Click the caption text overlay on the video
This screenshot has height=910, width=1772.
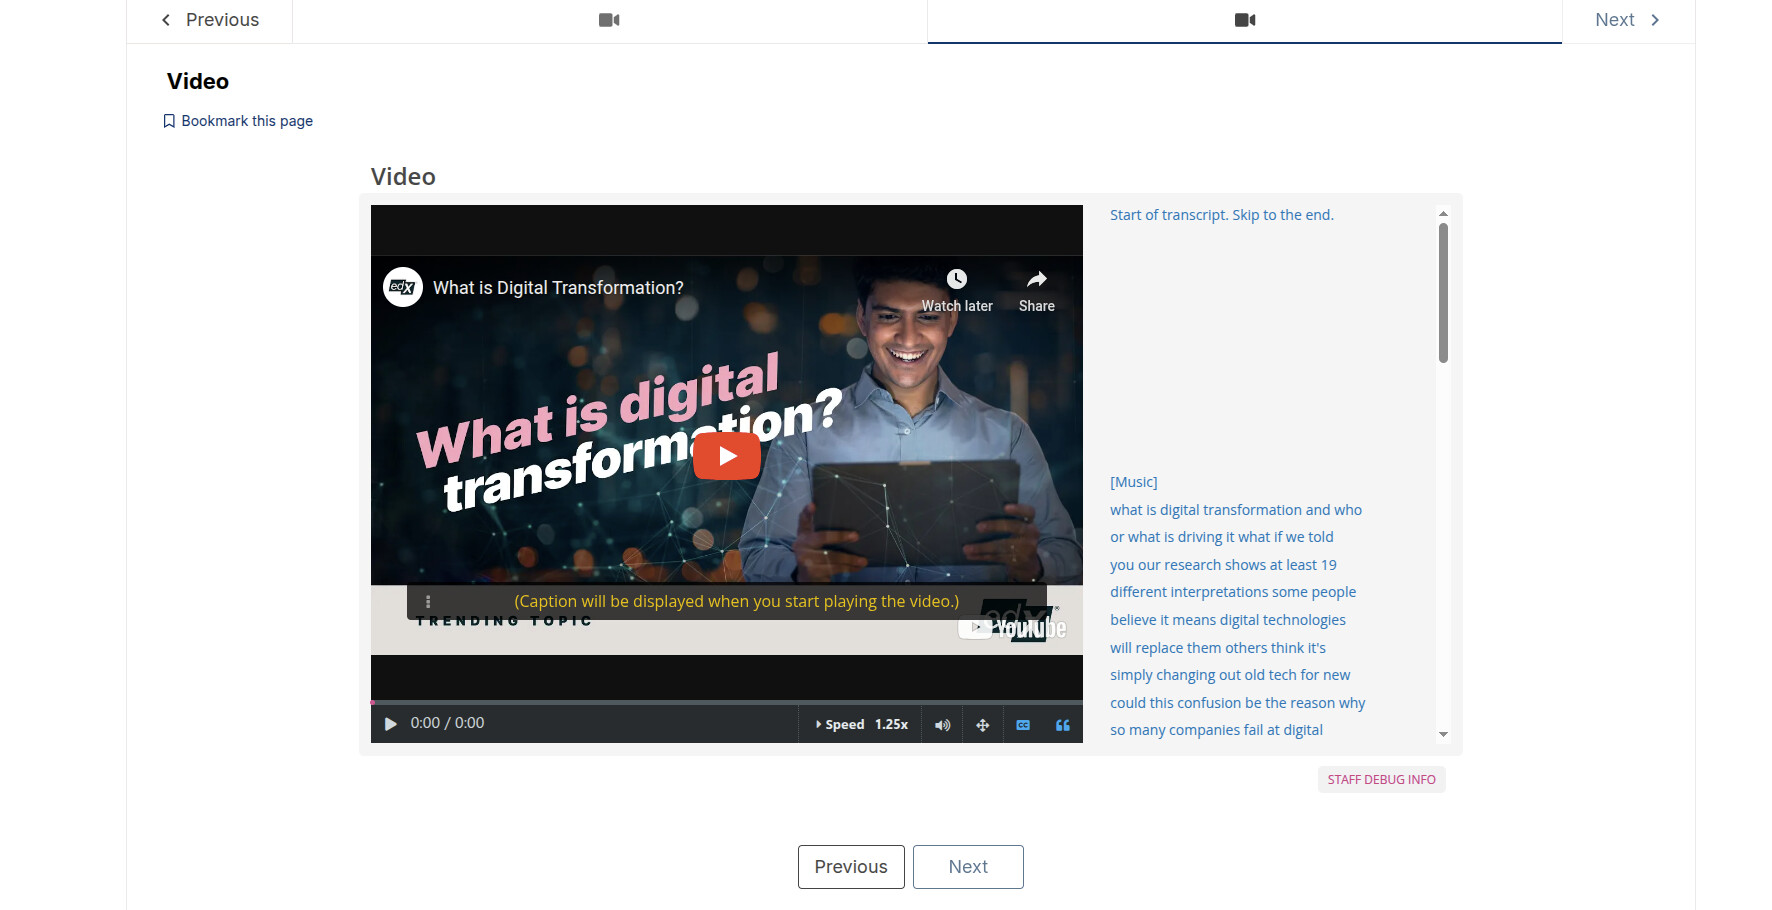[x=737, y=602]
